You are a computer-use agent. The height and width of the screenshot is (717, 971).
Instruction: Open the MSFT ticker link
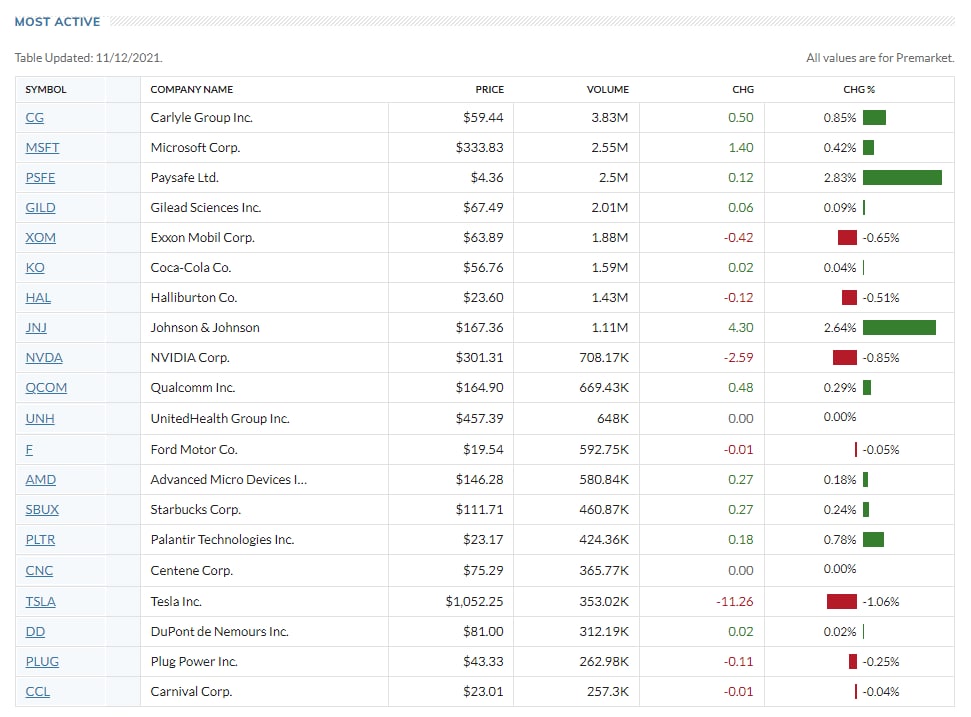click(42, 147)
